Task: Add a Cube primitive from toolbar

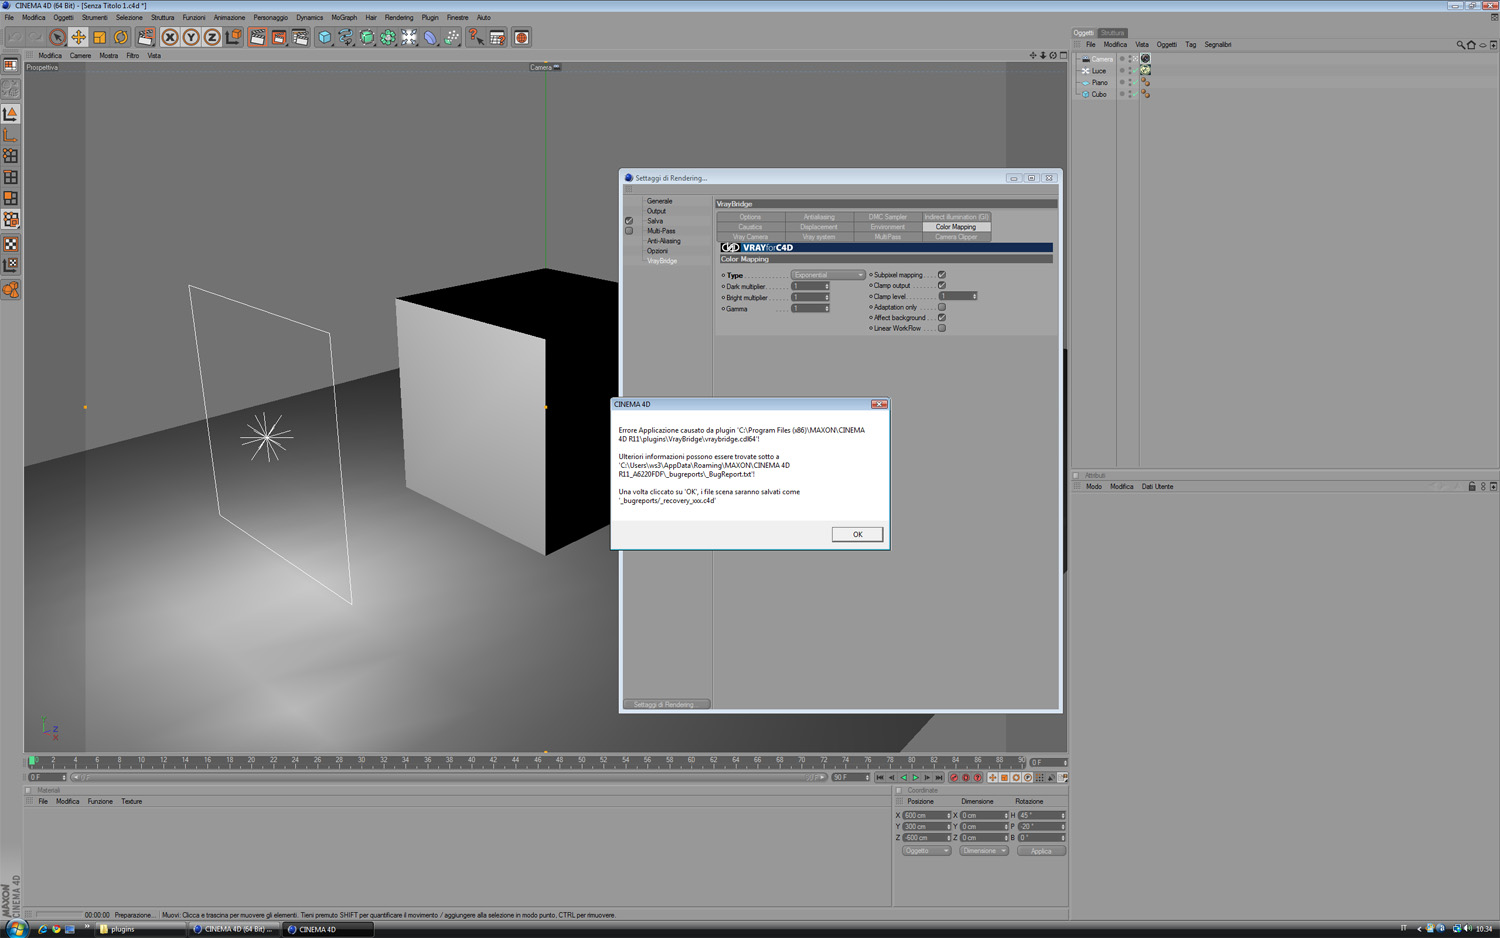Action: click(325, 37)
